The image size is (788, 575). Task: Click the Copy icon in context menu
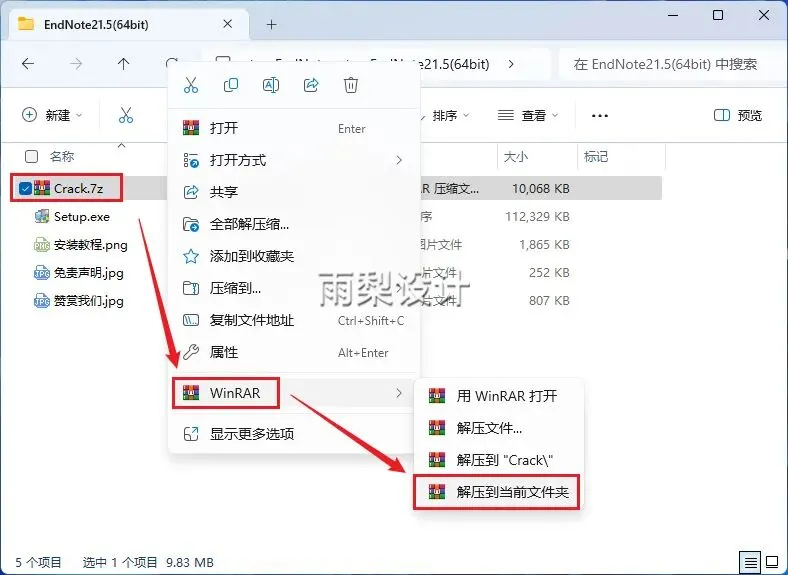(x=231, y=85)
